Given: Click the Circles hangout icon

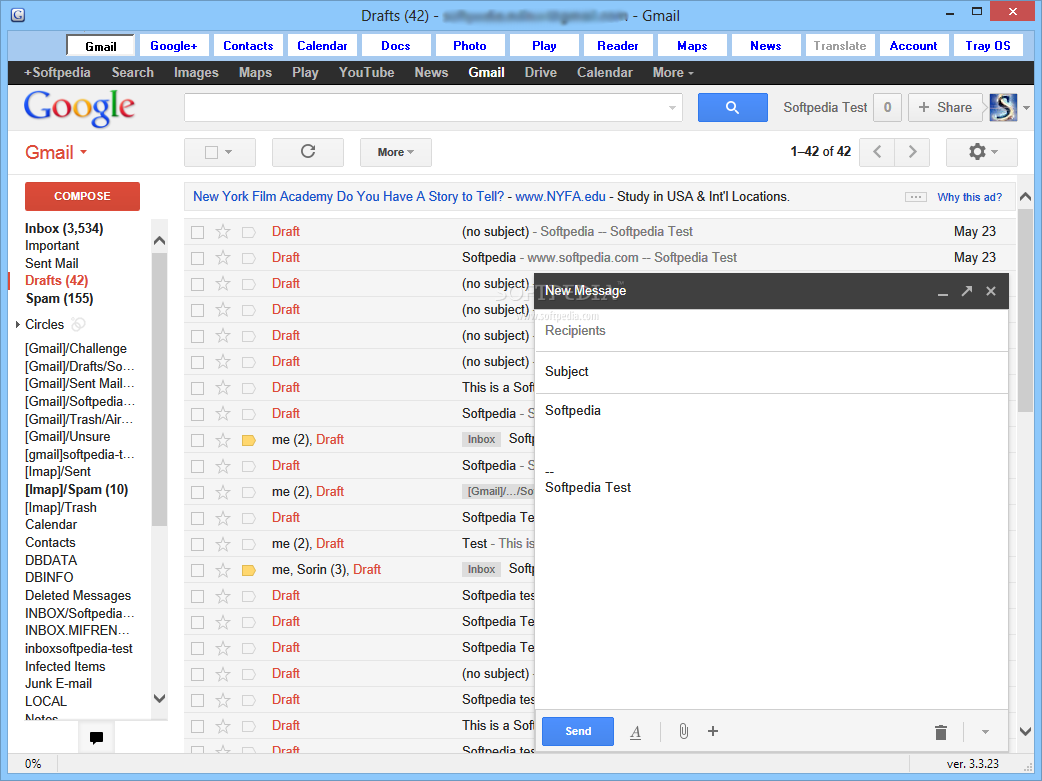Looking at the screenshot, I should click(x=78, y=324).
